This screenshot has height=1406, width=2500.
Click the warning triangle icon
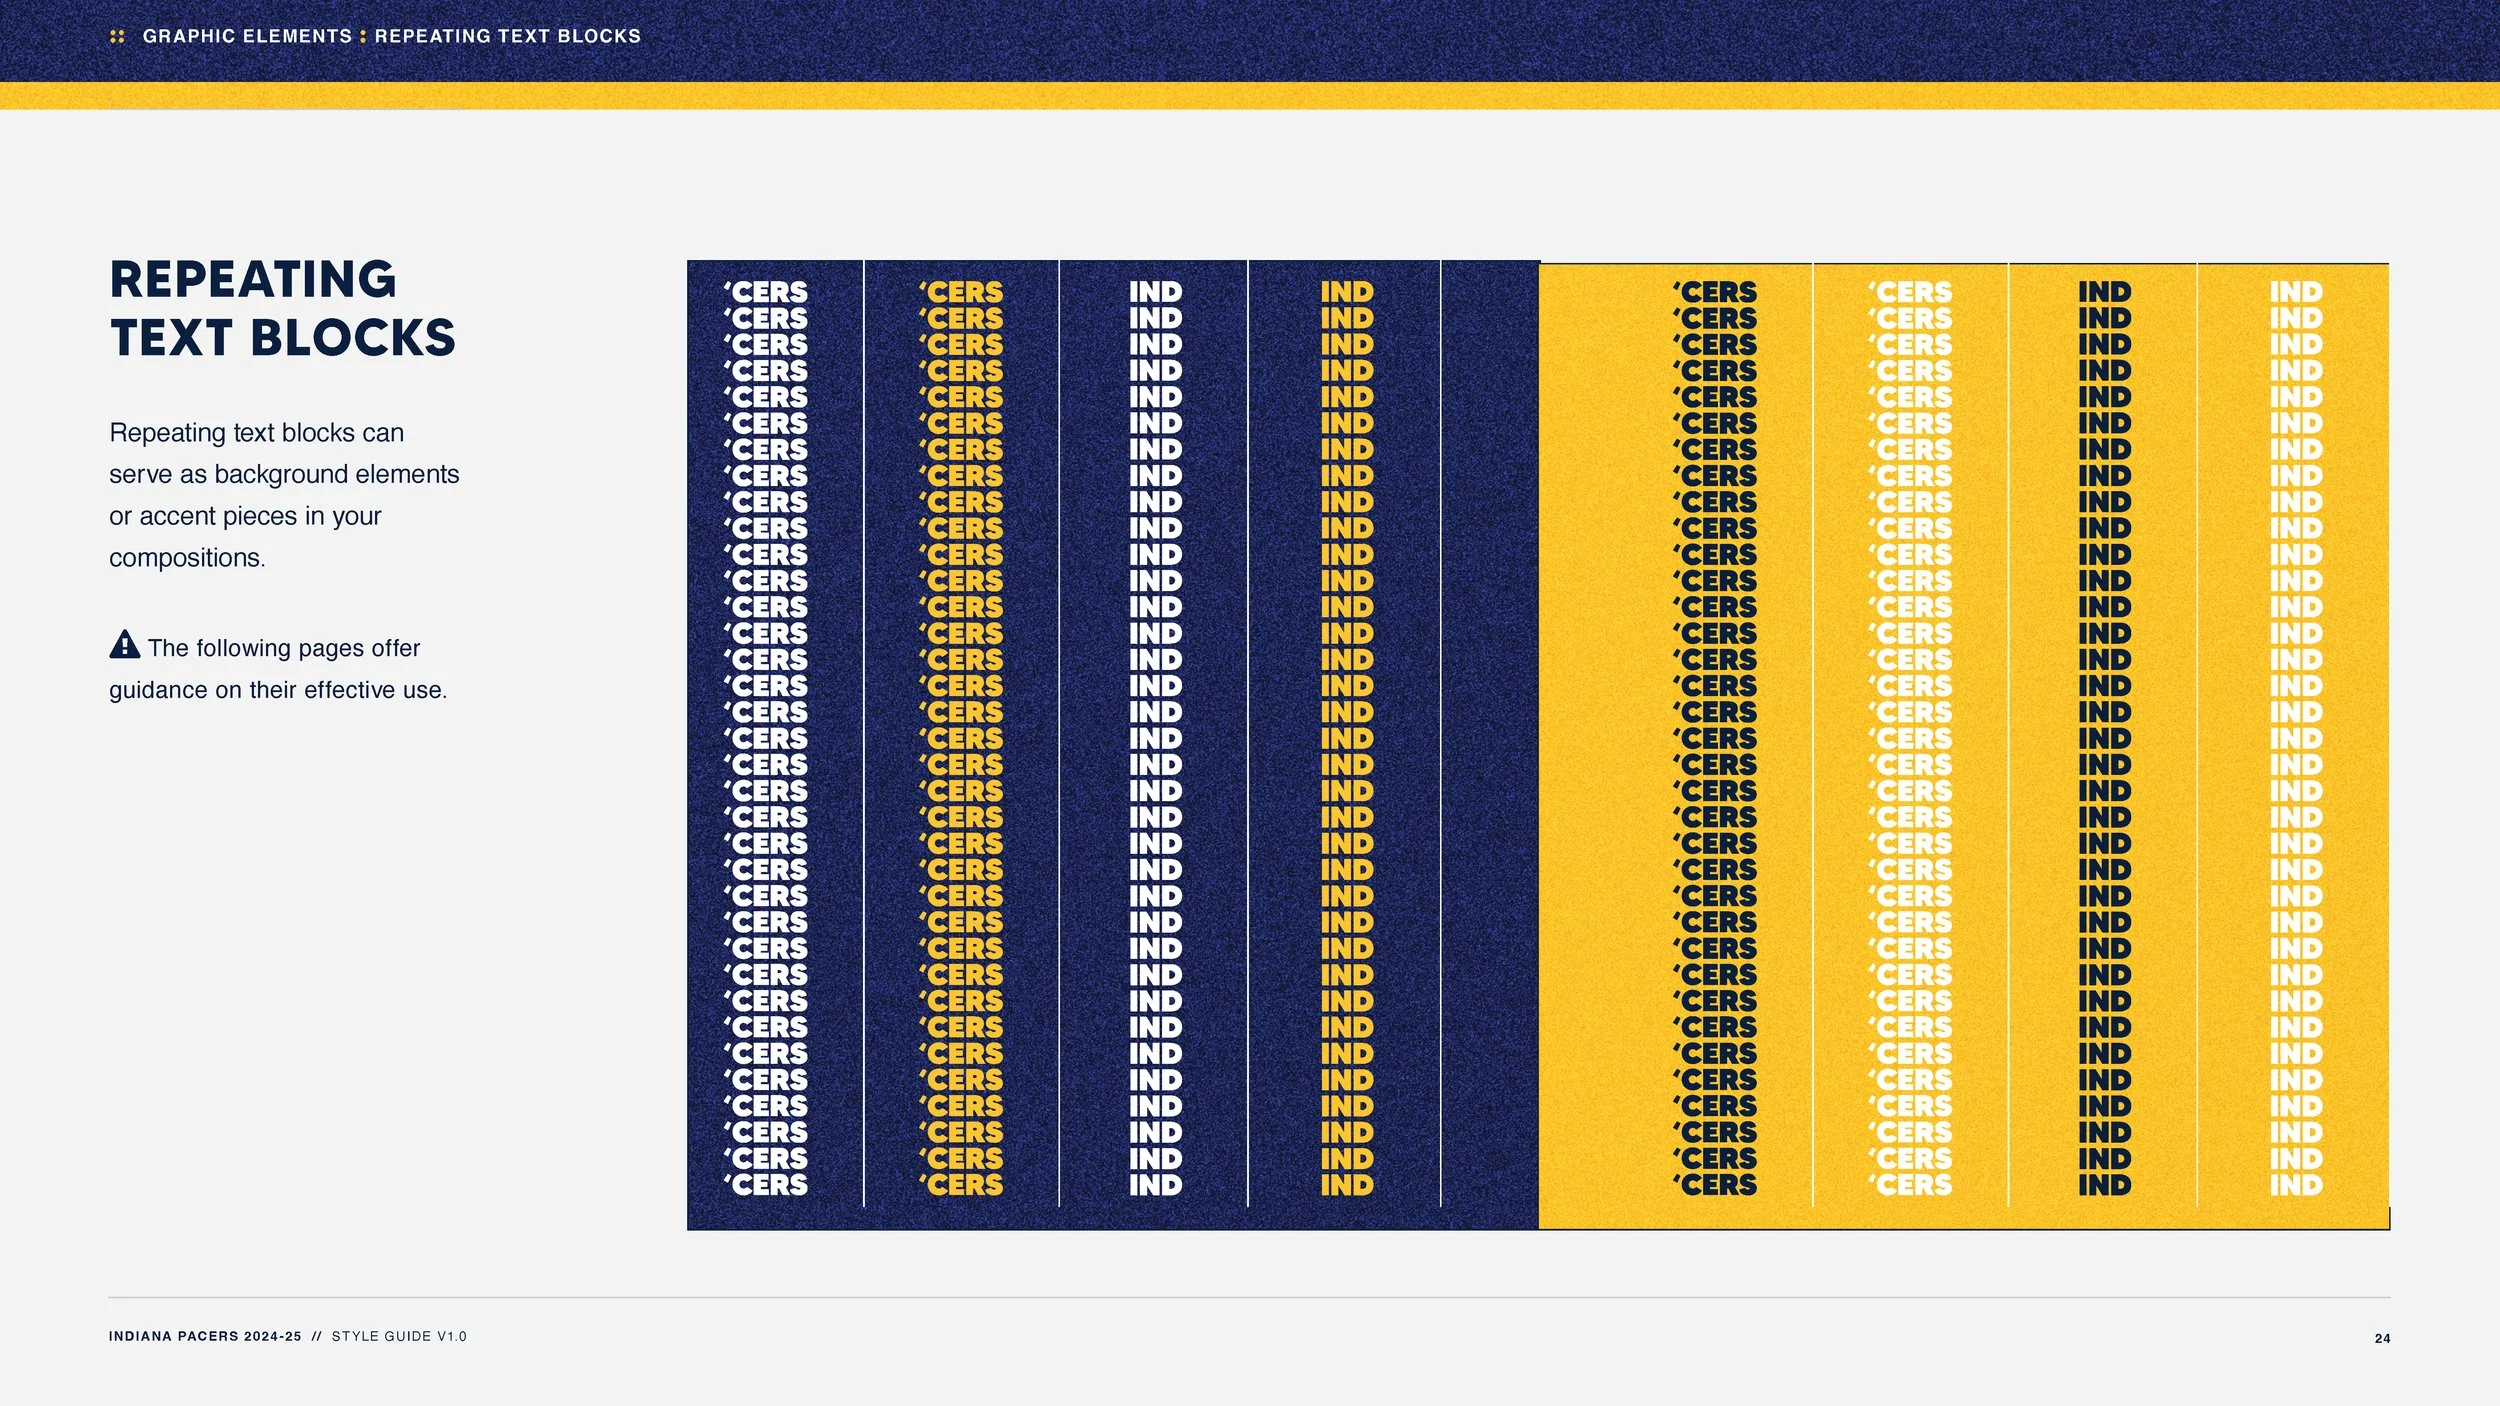tap(124, 644)
